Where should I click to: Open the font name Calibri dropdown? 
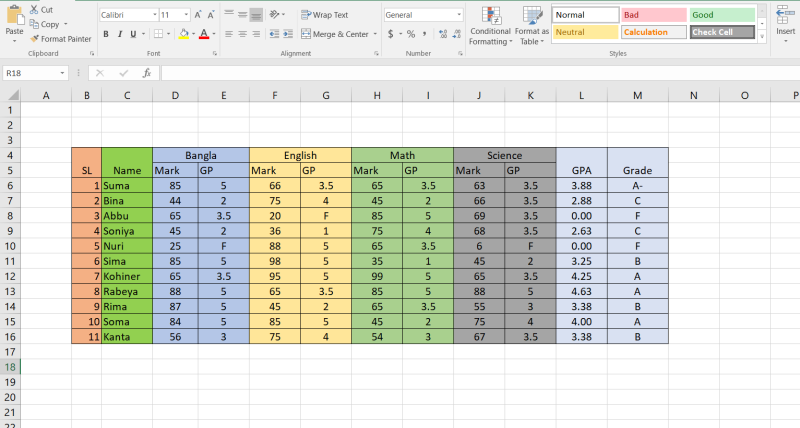click(x=155, y=15)
